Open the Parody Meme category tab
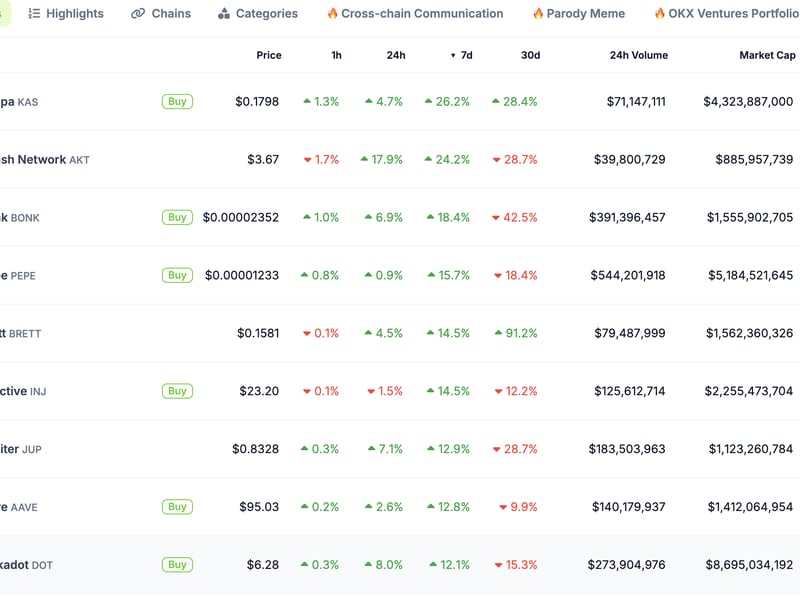Viewport: 800px width, 600px height. 585,14
